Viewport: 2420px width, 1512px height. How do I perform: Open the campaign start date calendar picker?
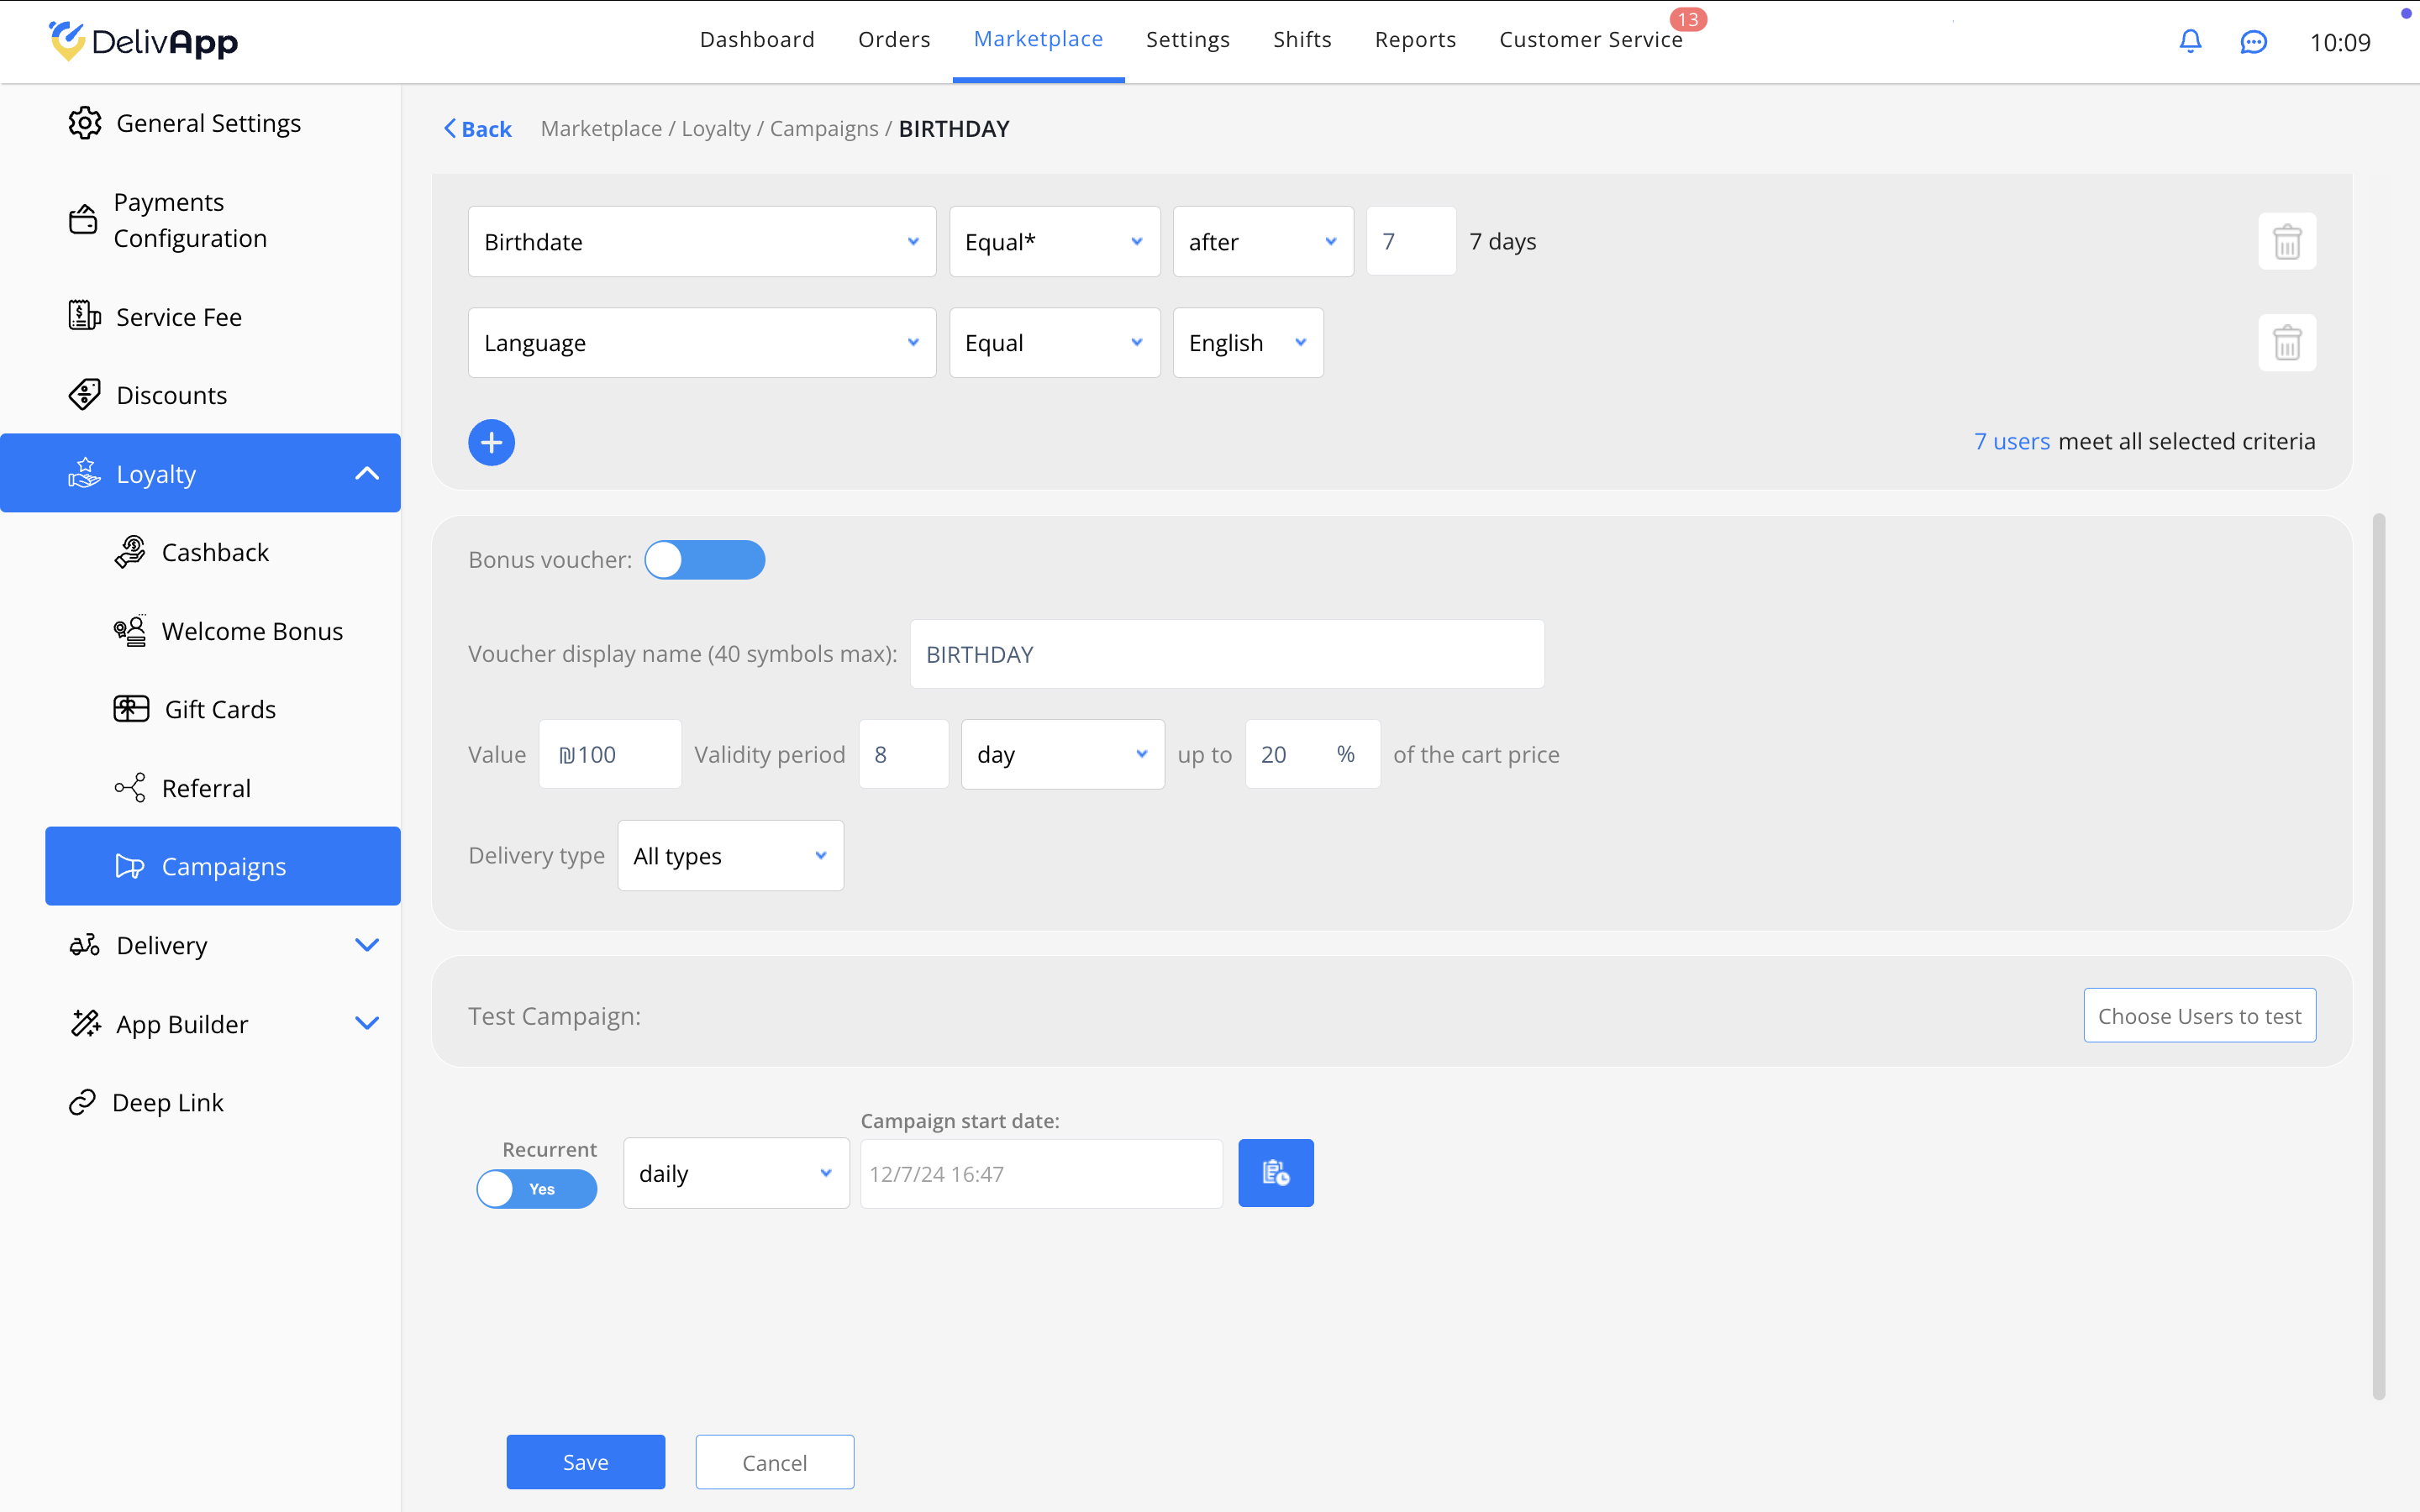click(x=1275, y=1173)
